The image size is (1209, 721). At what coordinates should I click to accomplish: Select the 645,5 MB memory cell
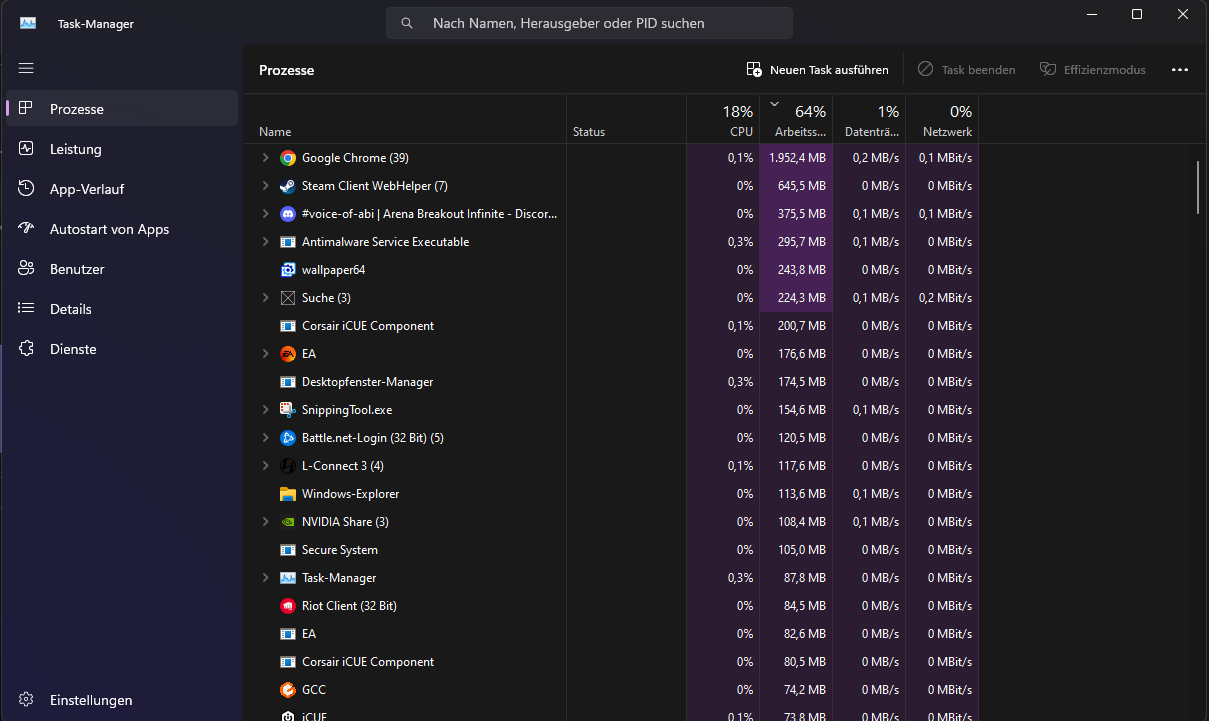click(x=796, y=186)
